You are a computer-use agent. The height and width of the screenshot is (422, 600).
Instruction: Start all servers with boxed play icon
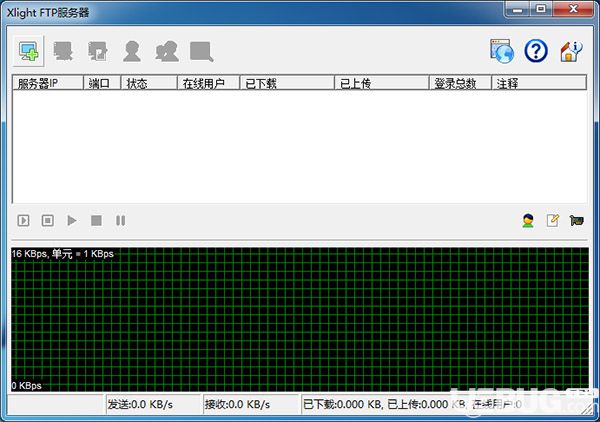[x=23, y=220]
